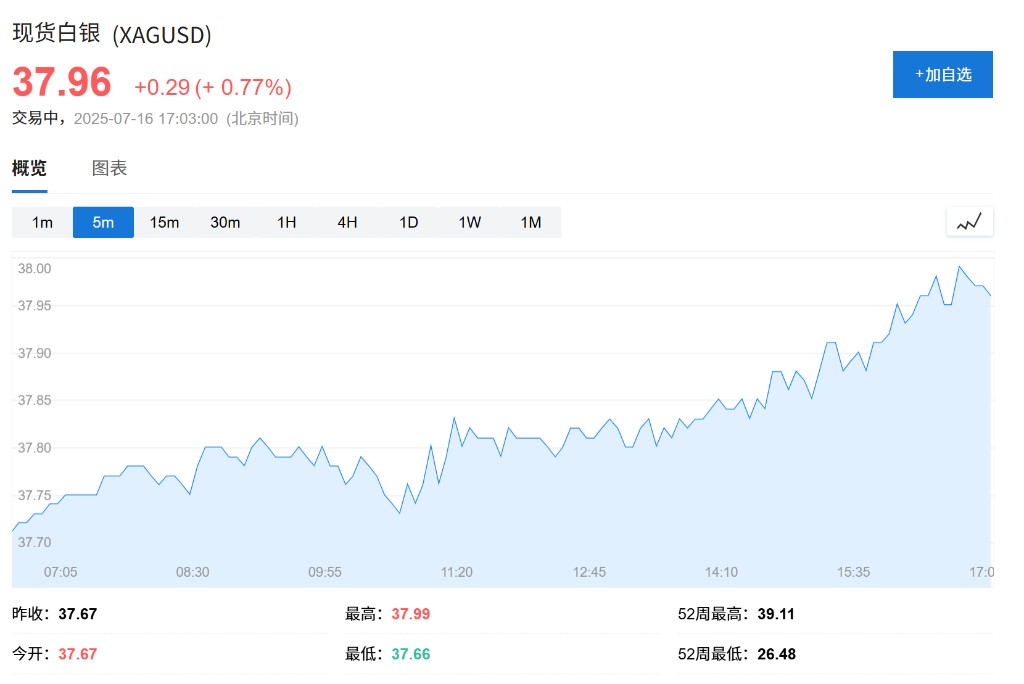Viewport: 1024px width, 684px height.
Task: Switch to 4H chart interval
Action: 347,222
